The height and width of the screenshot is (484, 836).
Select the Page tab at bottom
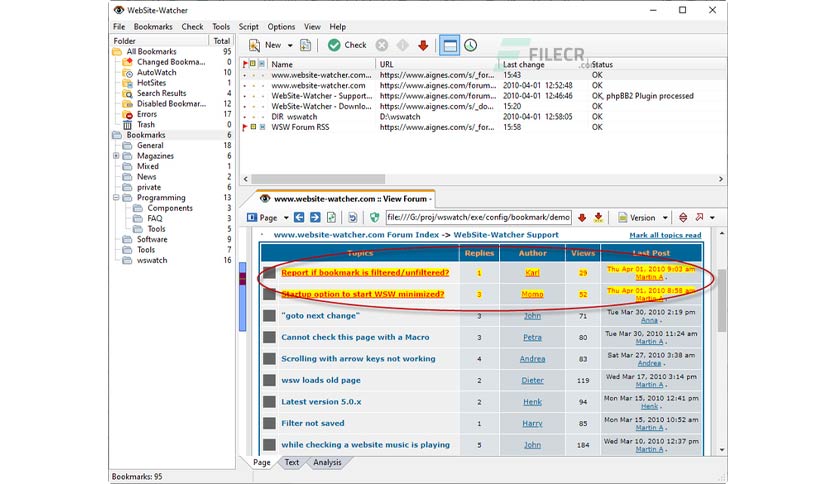261,462
